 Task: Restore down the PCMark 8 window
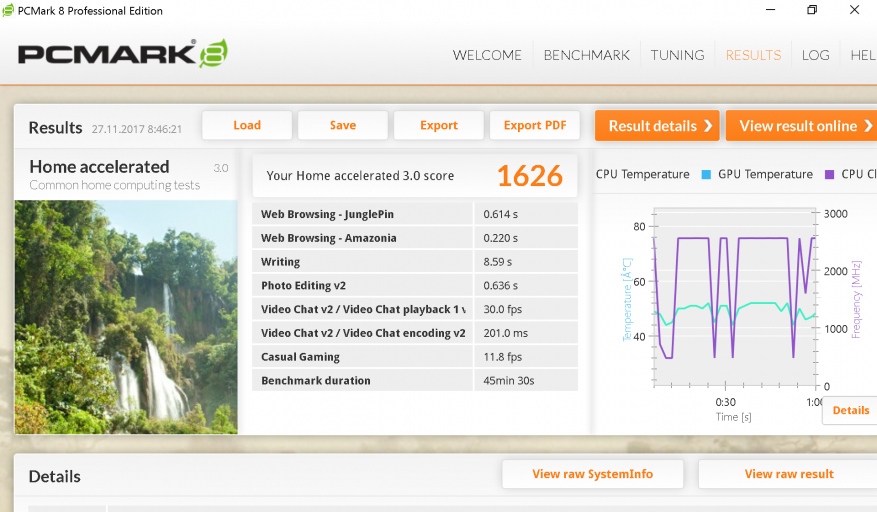click(812, 10)
